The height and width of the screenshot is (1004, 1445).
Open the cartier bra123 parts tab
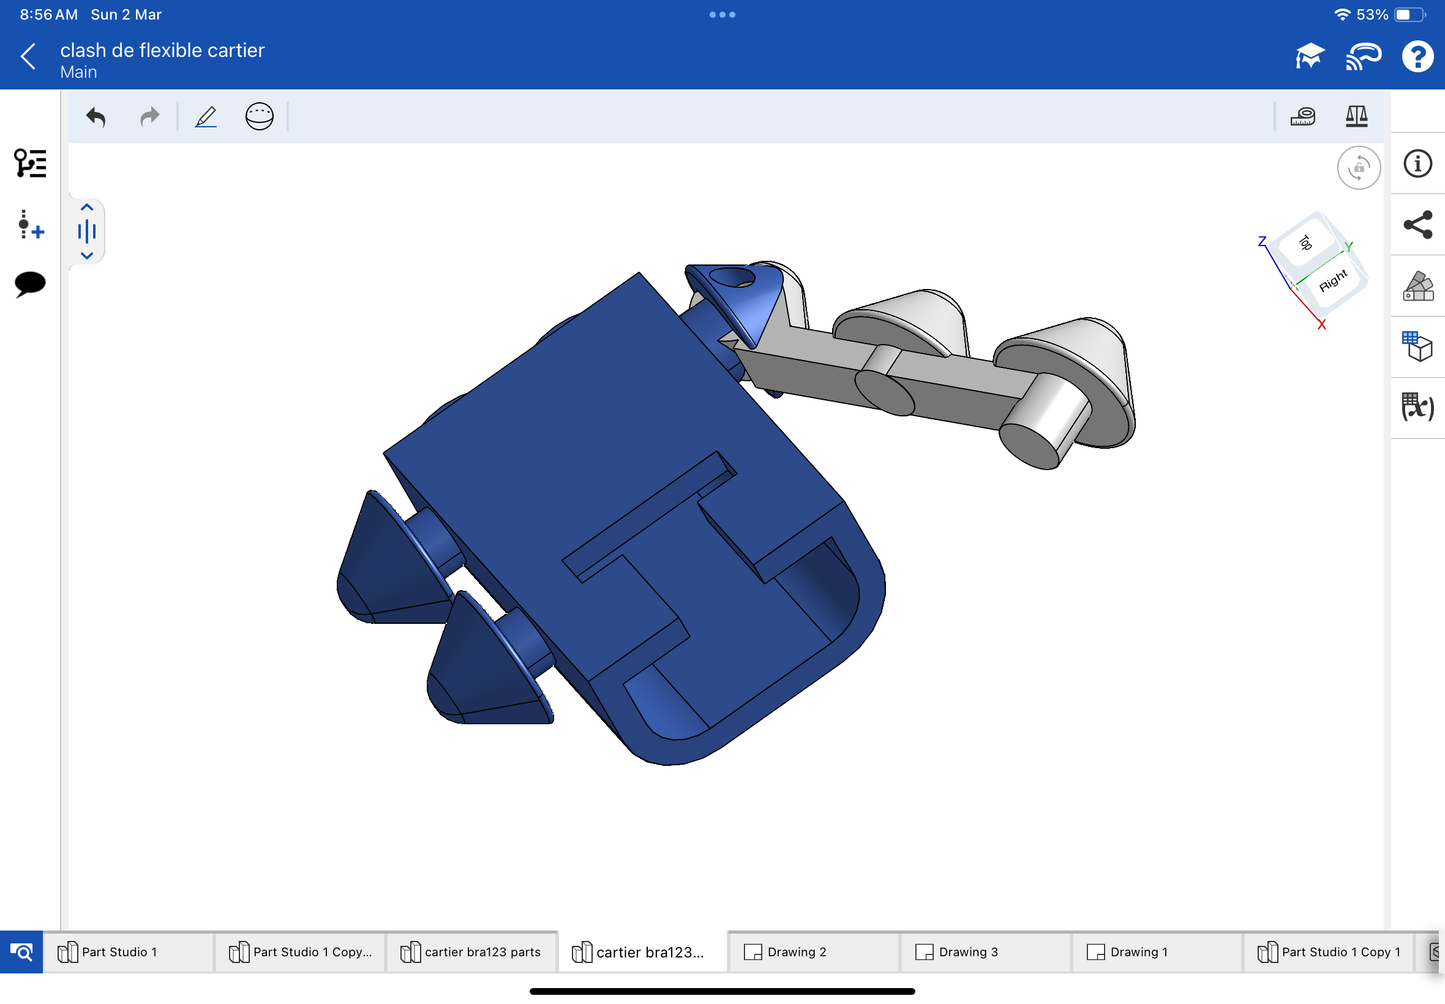(471, 952)
